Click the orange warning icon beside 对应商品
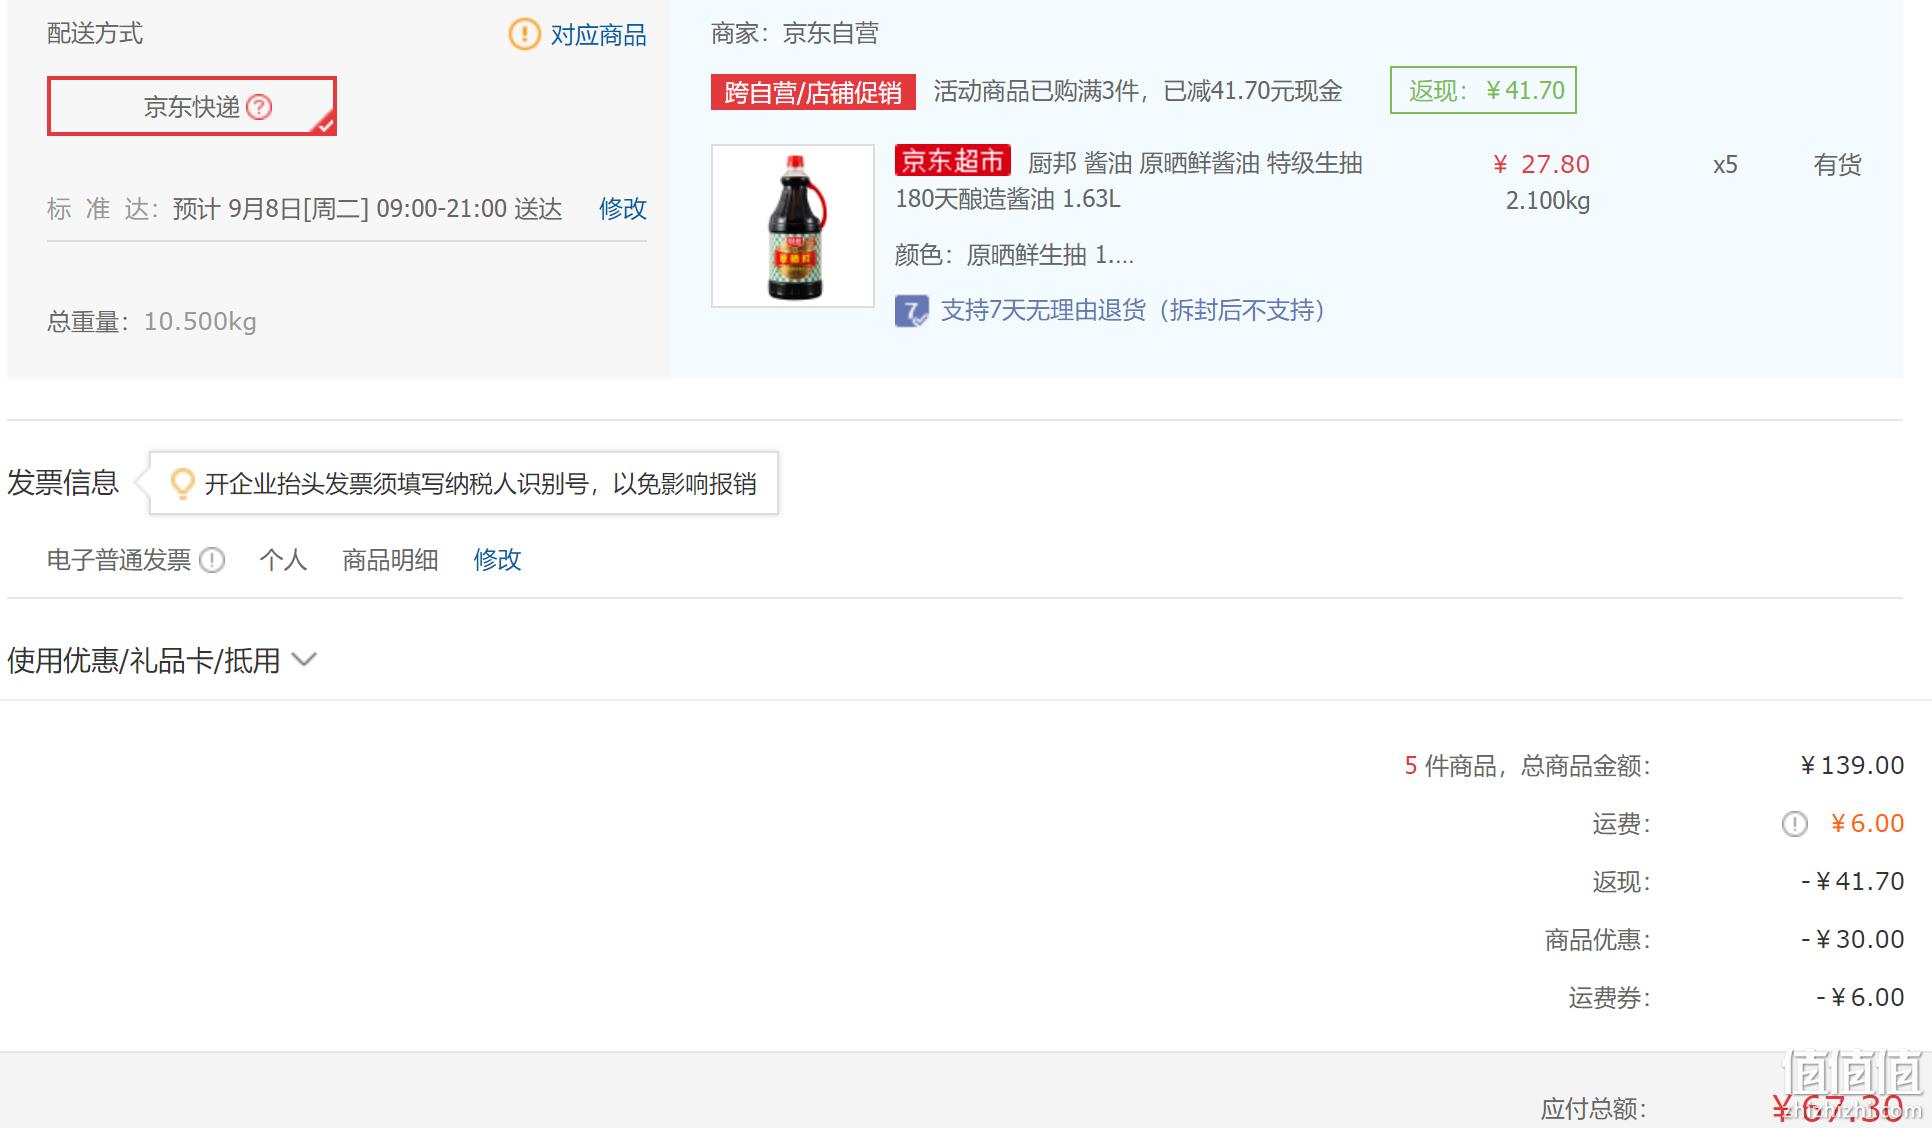1932x1128 pixels. [524, 35]
